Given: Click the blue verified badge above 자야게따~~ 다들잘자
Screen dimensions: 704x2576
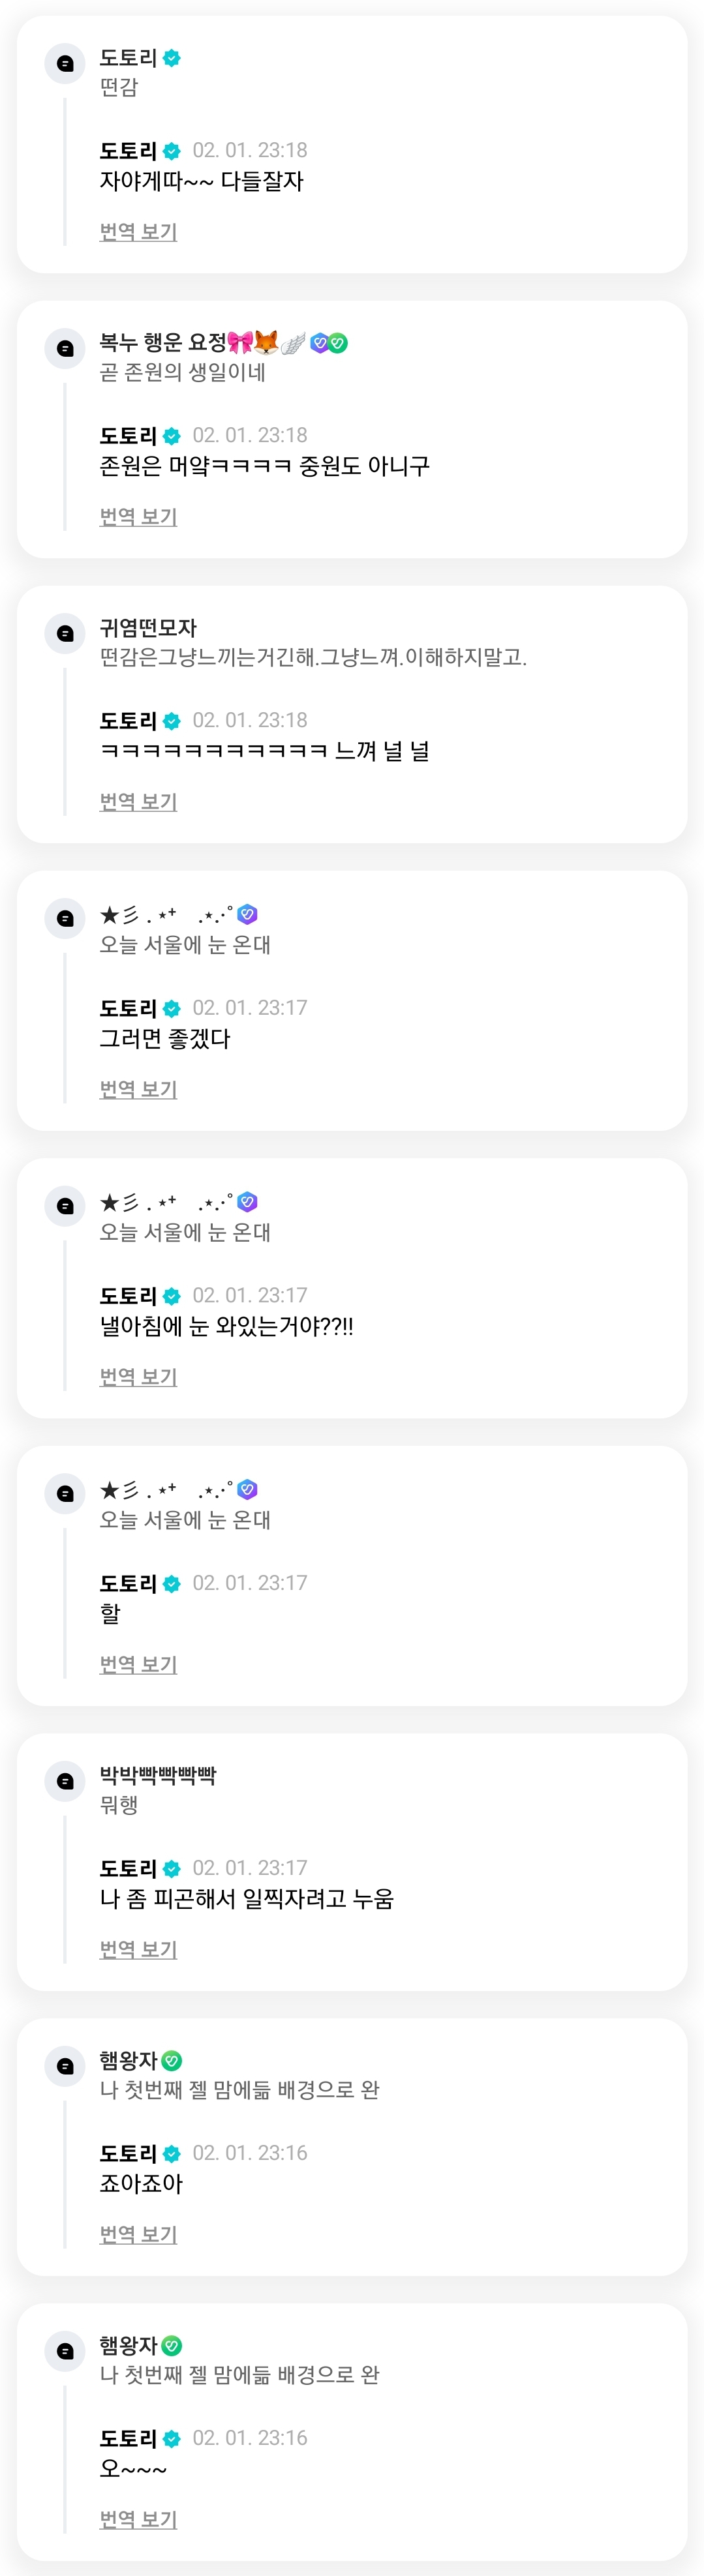Looking at the screenshot, I should (x=172, y=151).
